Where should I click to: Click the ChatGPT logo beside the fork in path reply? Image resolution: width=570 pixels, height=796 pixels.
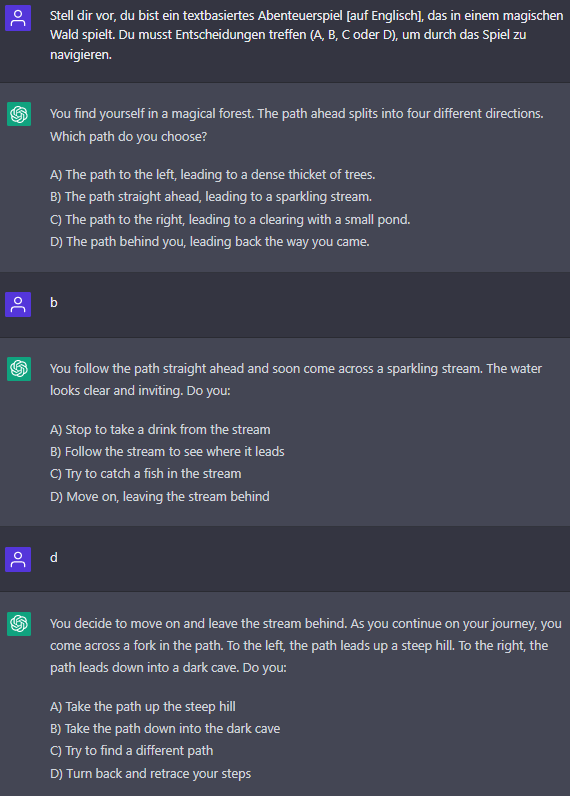click(19, 623)
